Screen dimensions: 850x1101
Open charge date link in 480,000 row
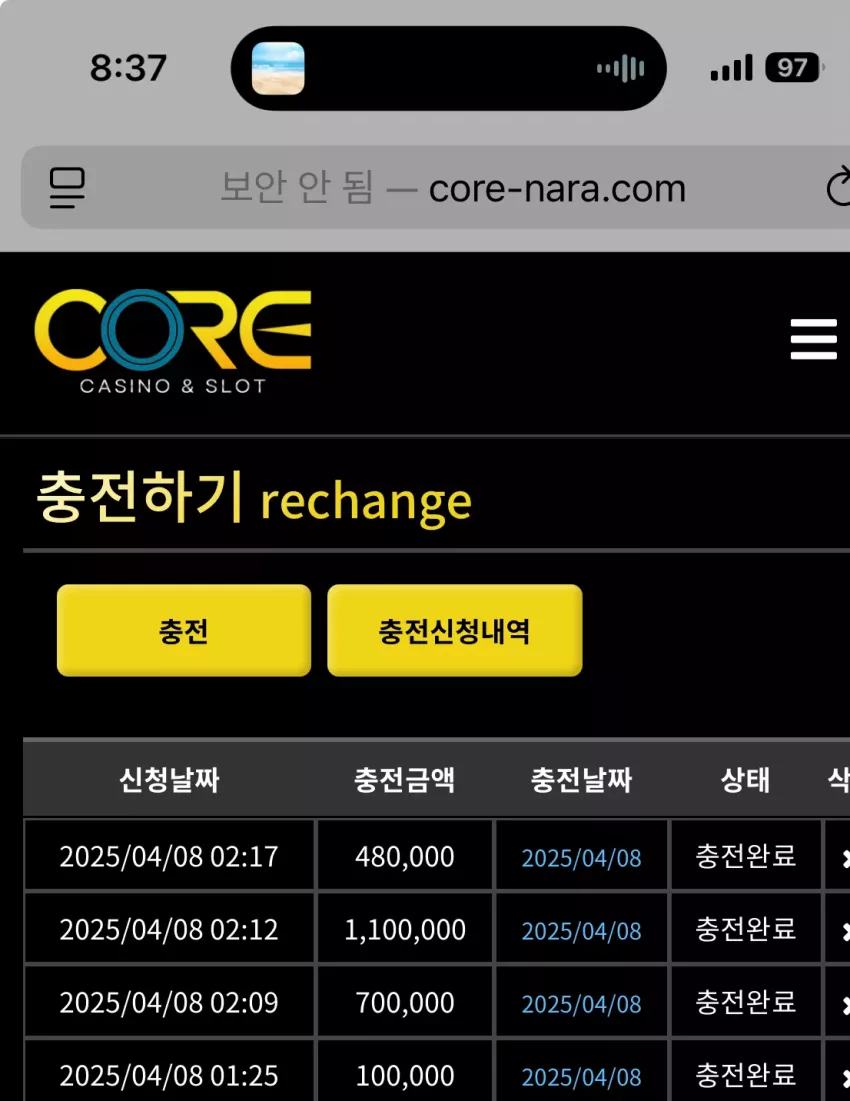[x=581, y=858]
